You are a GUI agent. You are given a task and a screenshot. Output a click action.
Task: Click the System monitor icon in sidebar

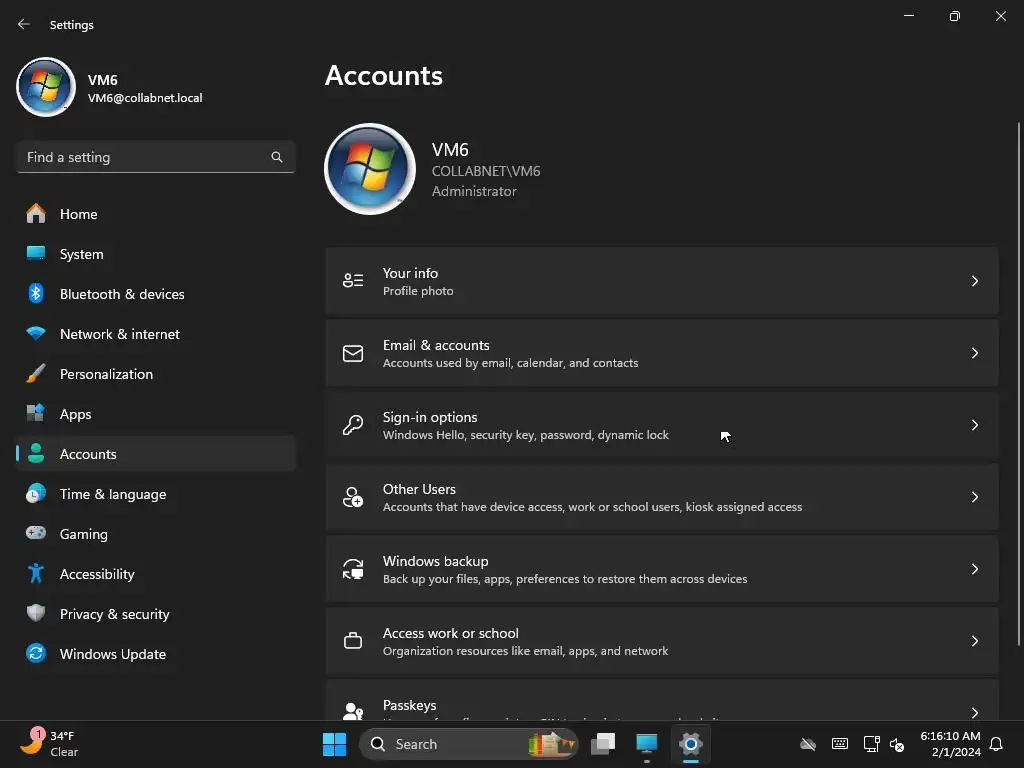pos(36,253)
